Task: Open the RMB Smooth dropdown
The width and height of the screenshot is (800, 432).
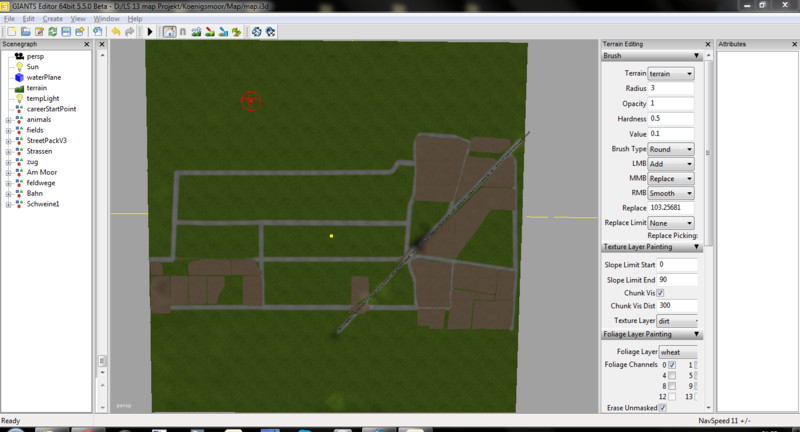Action: [x=671, y=193]
